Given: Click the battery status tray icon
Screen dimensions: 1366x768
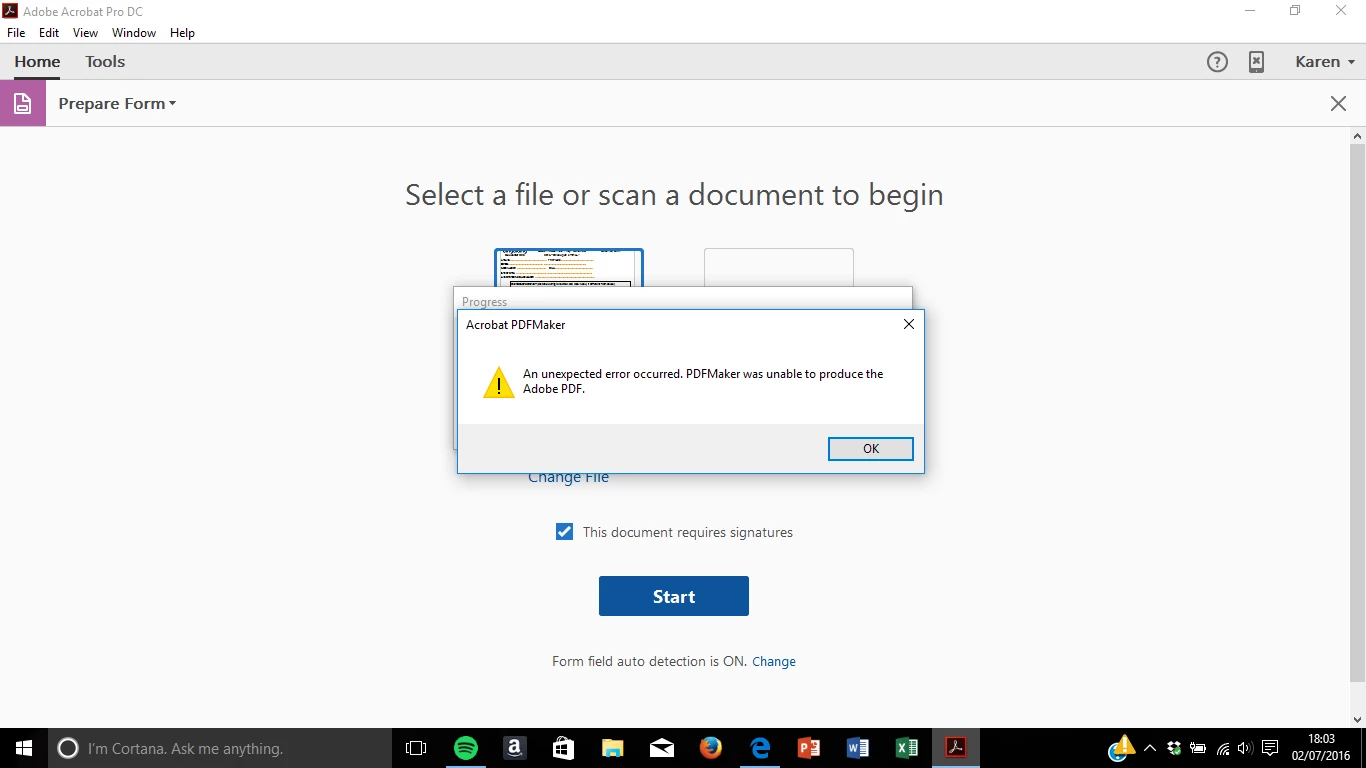Looking at the screenshot, I should tap(1198, 748).
